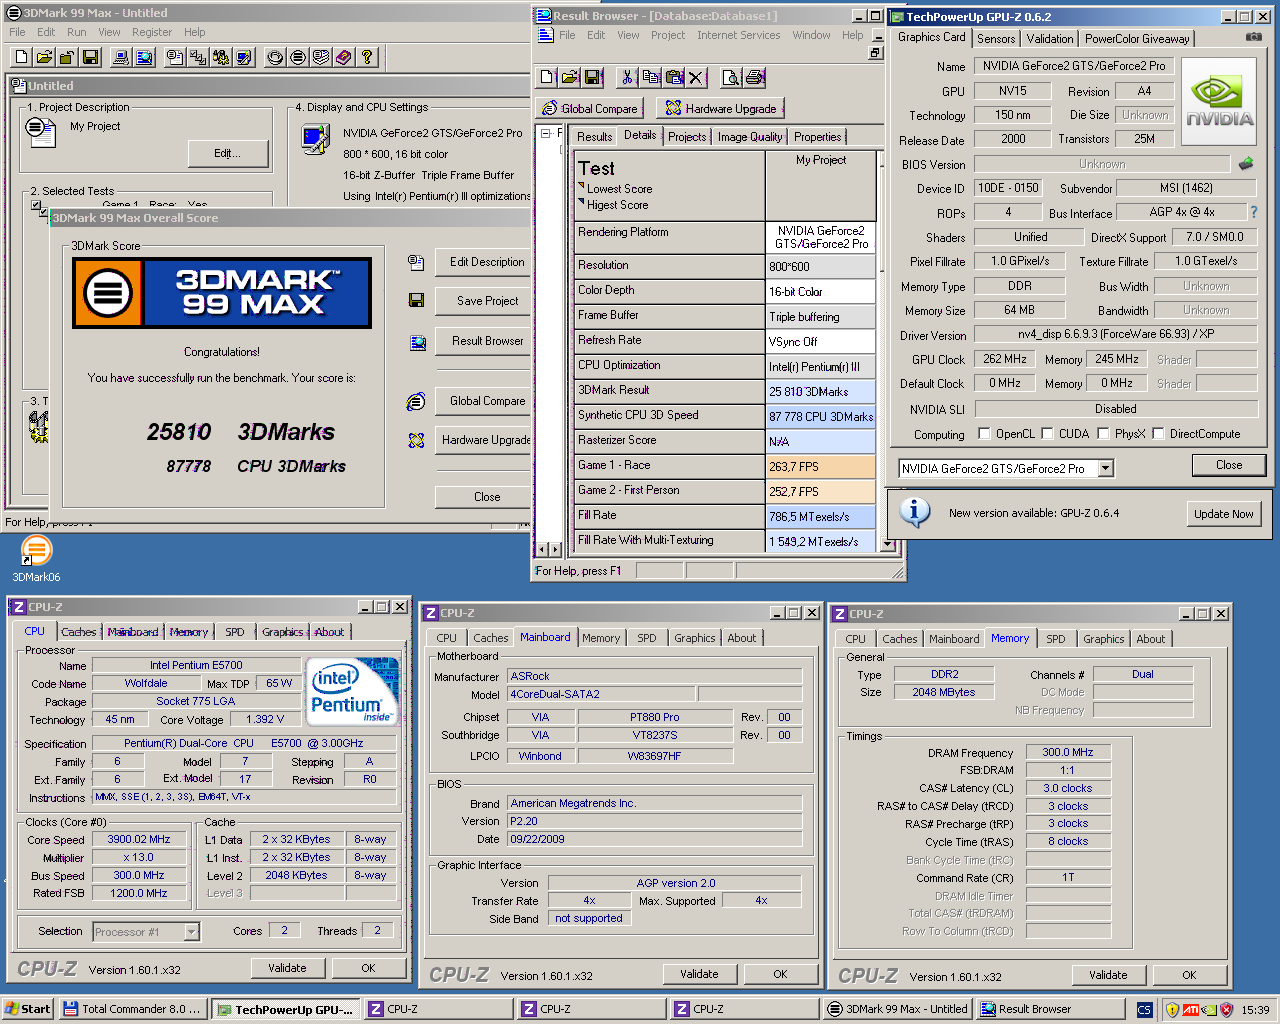Click the Update Now button in GPU-Z
Viewport: 1280px width, 1024px height.
click(x=1223, y=514)
